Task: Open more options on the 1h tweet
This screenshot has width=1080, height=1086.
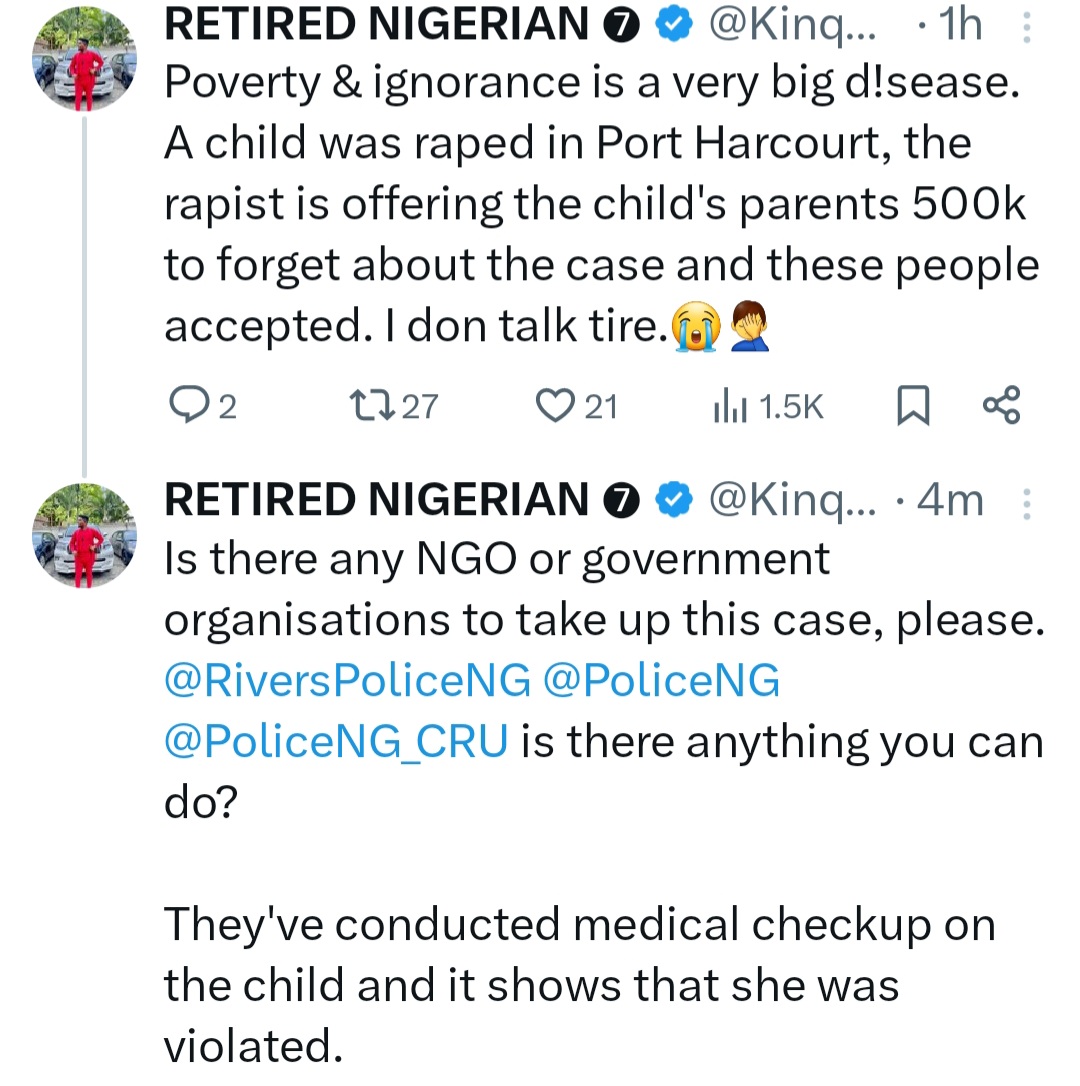Action: tap(1026, 26)
